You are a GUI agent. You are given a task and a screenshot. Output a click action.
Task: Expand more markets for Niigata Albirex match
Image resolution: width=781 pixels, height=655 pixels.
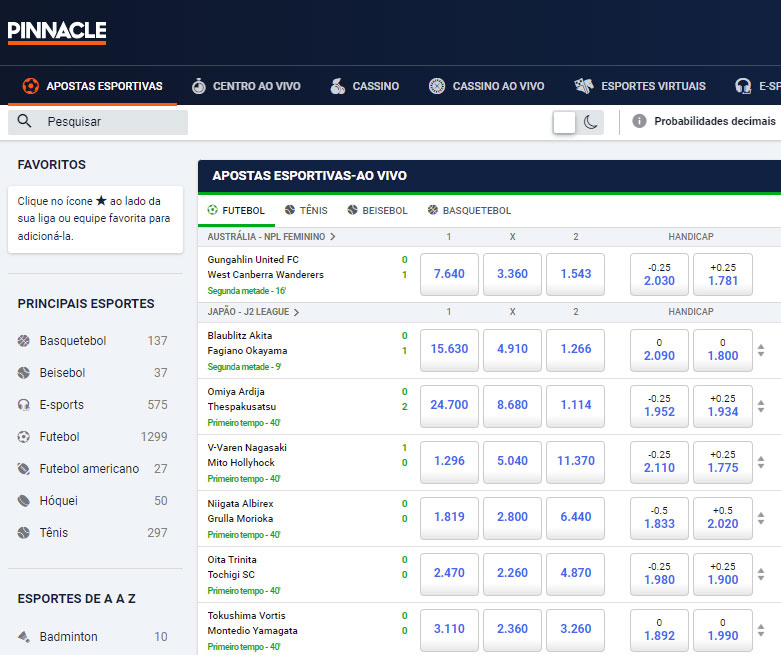pos(761,519)
